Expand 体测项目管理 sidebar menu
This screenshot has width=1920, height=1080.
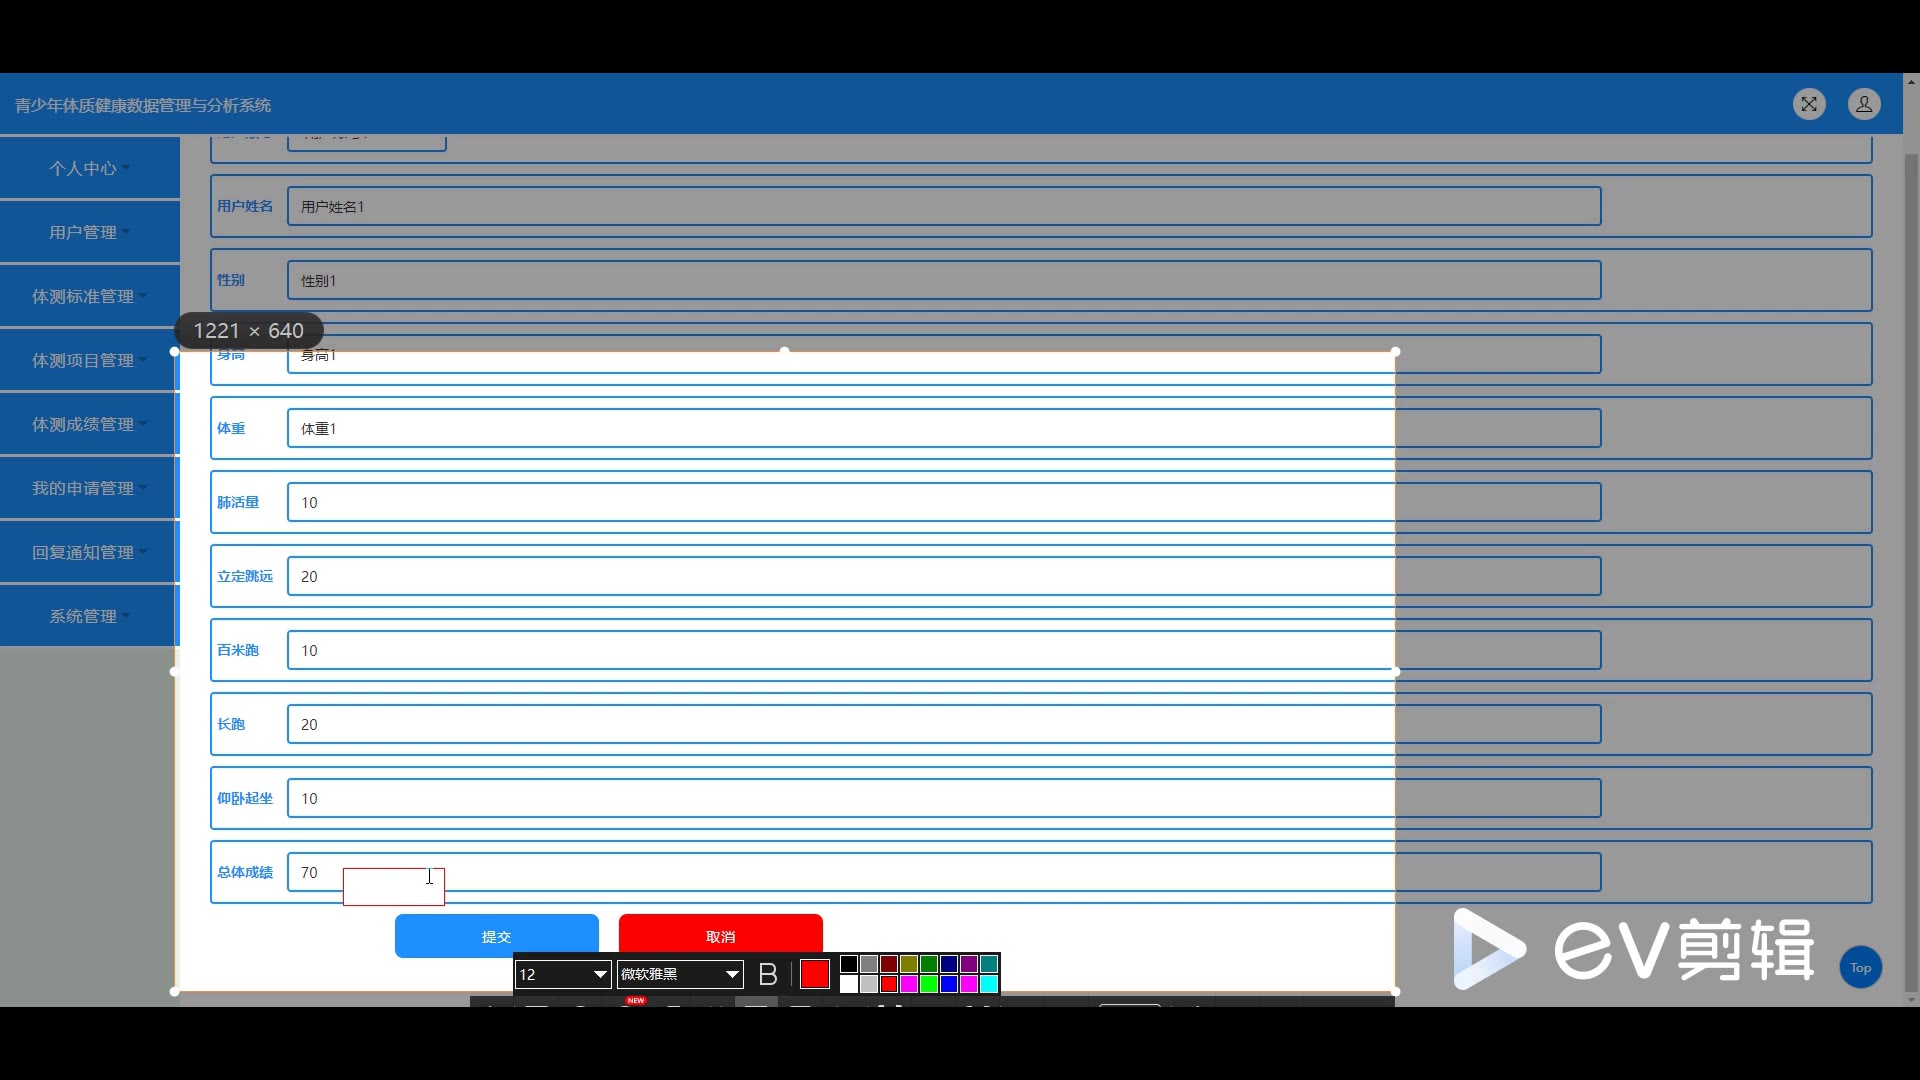(90, 360)
